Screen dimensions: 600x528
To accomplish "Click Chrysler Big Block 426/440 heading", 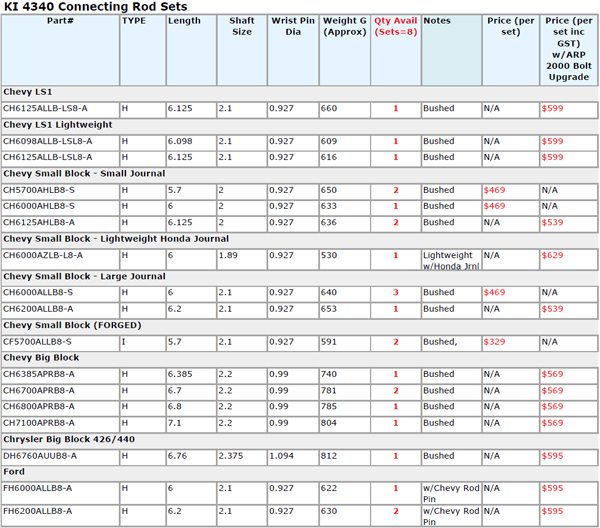I will [69, 439].
